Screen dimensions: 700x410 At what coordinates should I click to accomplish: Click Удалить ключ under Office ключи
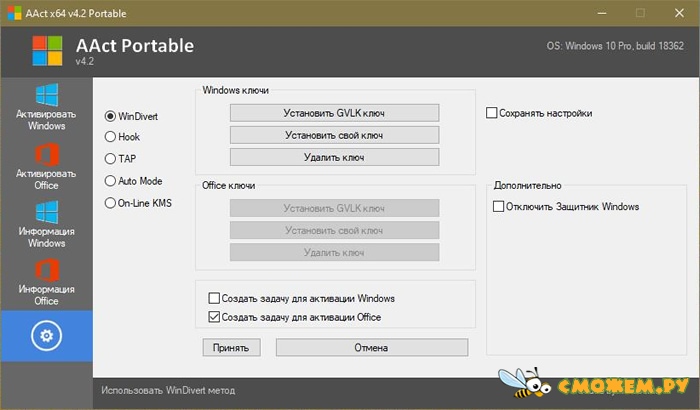[x=334, y=252]
